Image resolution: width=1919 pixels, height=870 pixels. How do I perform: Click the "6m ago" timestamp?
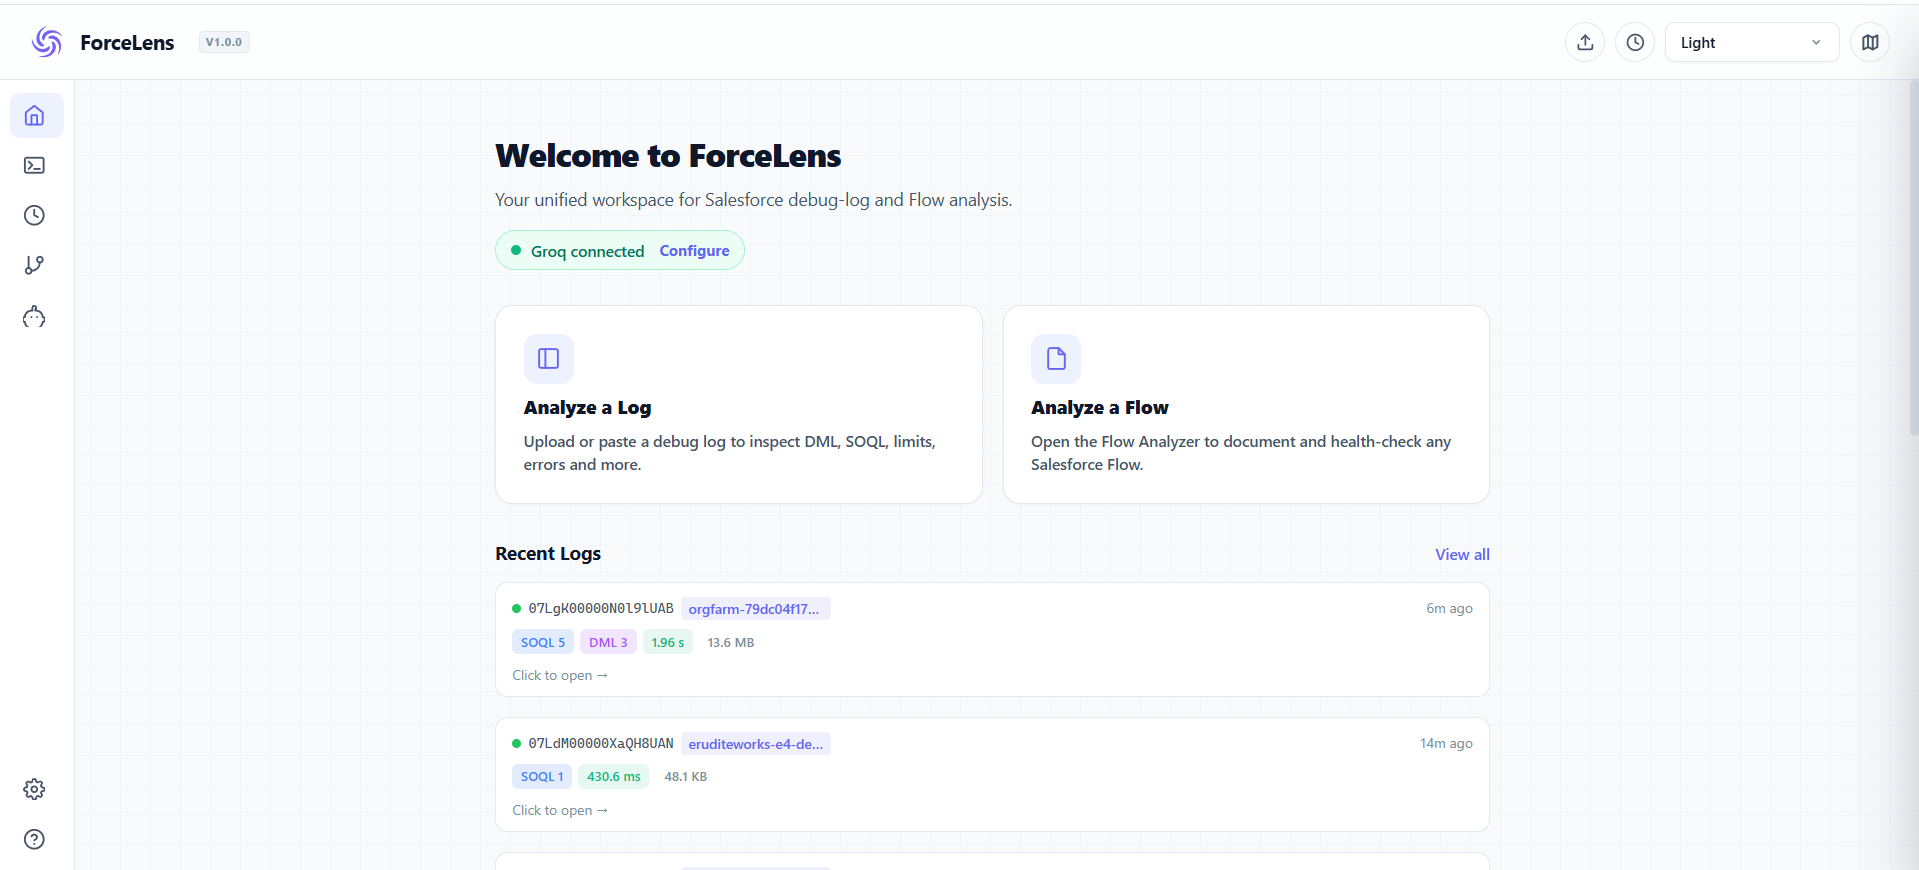point(1449,609)
